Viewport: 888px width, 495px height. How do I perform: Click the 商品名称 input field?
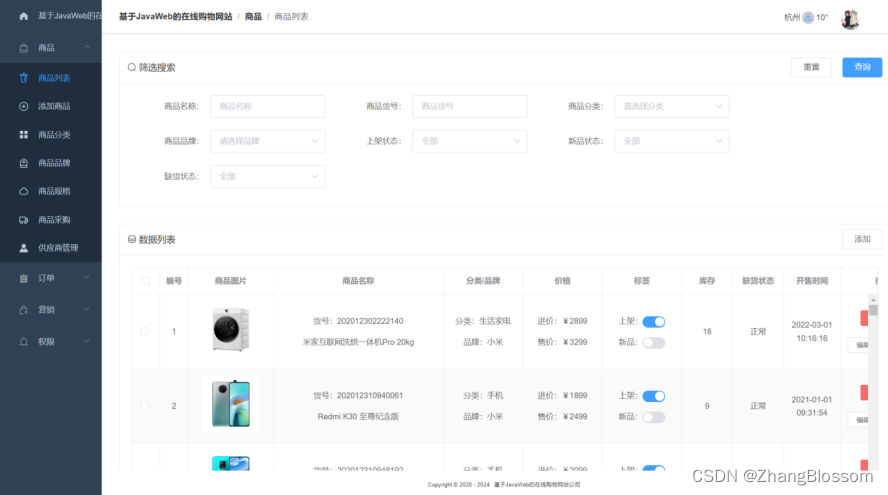[x=267, y=106]
